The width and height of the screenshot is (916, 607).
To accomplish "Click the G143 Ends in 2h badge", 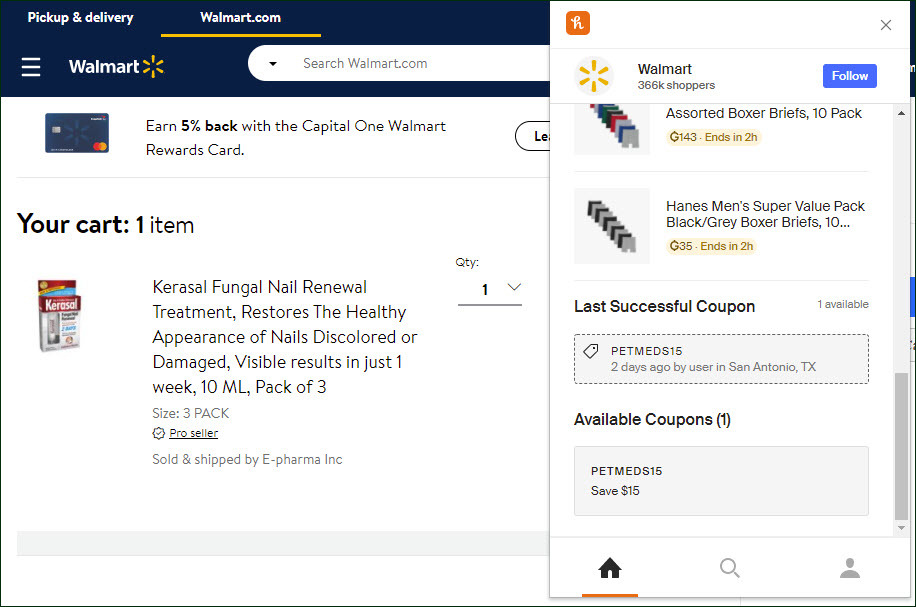I will (x=713, y=137).
